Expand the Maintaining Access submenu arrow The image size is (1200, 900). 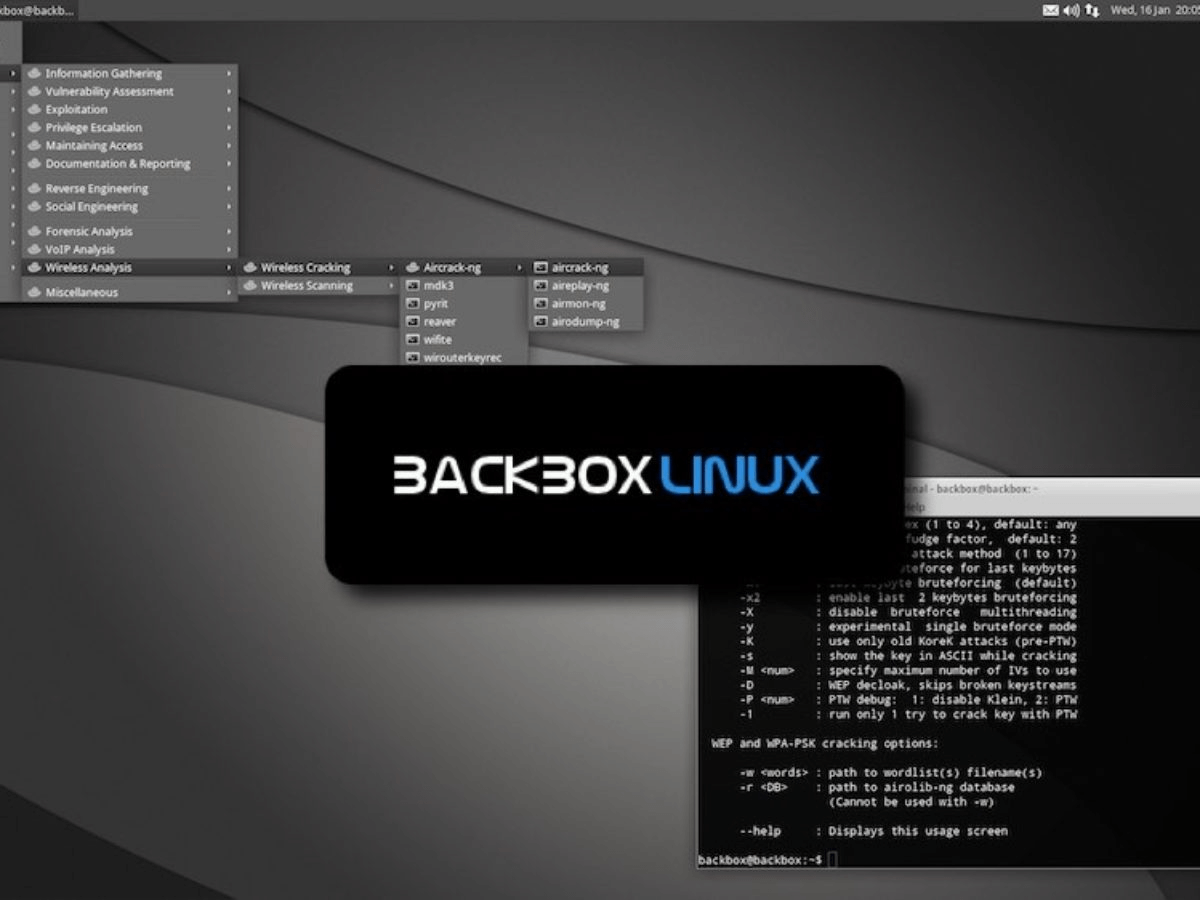coord(228,145)
